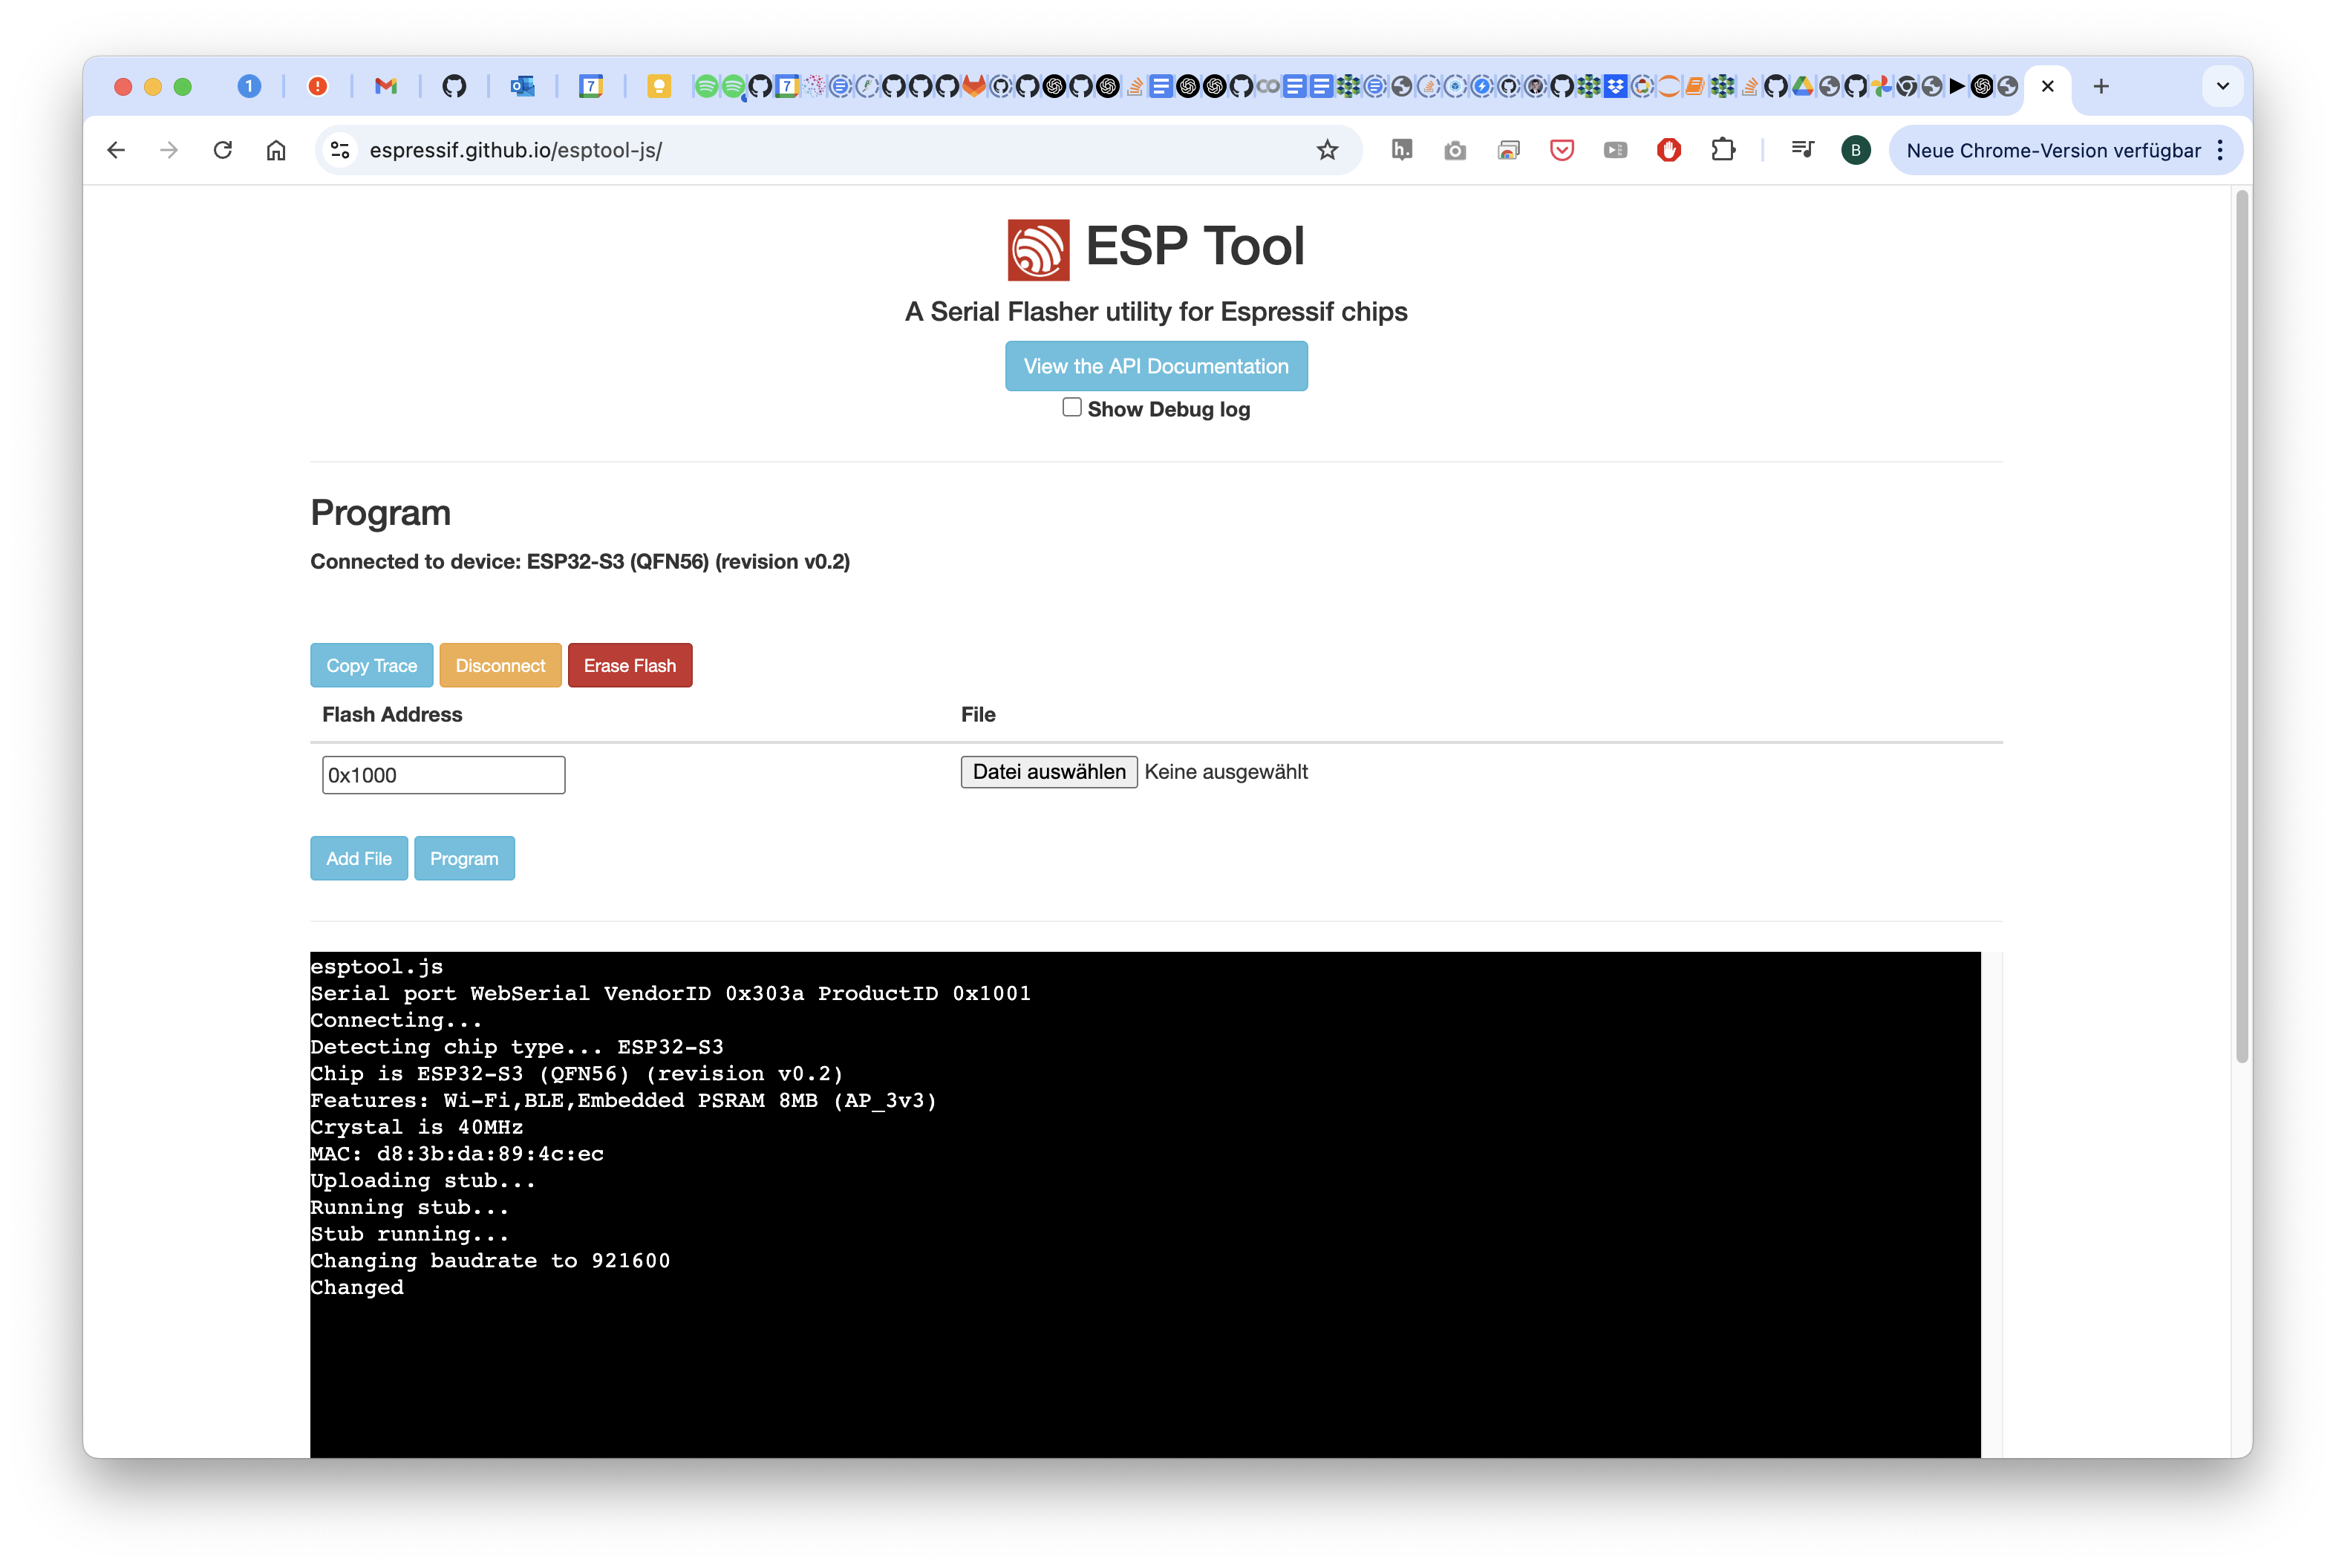
Task: Click the red AdBlock hand extension icon
Action: (x=1668, y=150)
